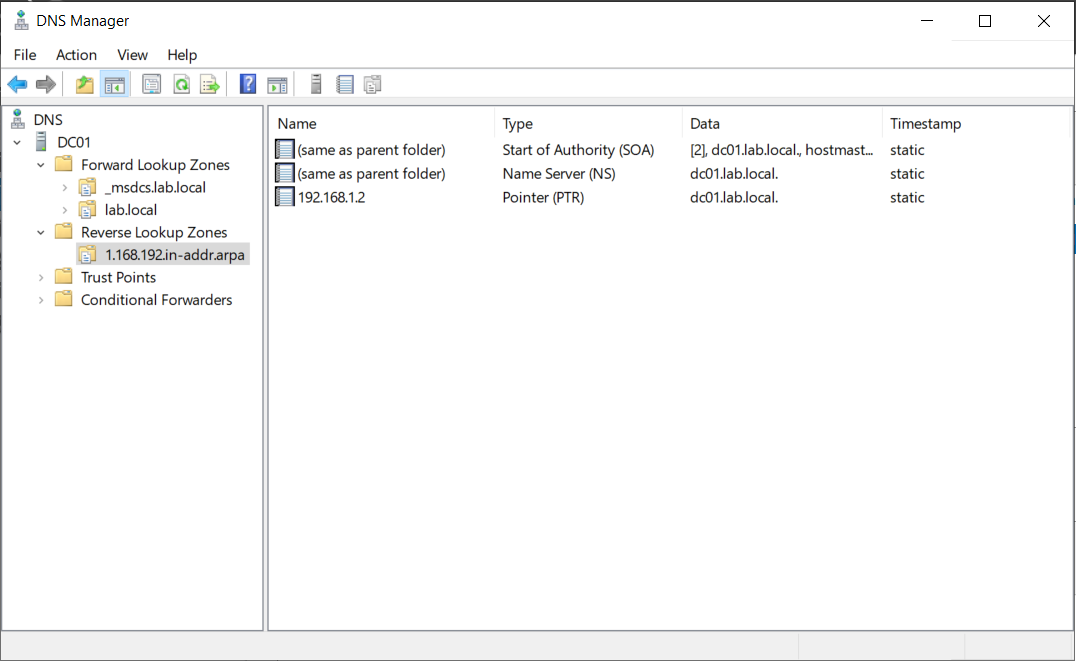1076x661 pixels.
Task: Collapse the Reverse Lookup Zones folder
Action: (x=40, y=232)
